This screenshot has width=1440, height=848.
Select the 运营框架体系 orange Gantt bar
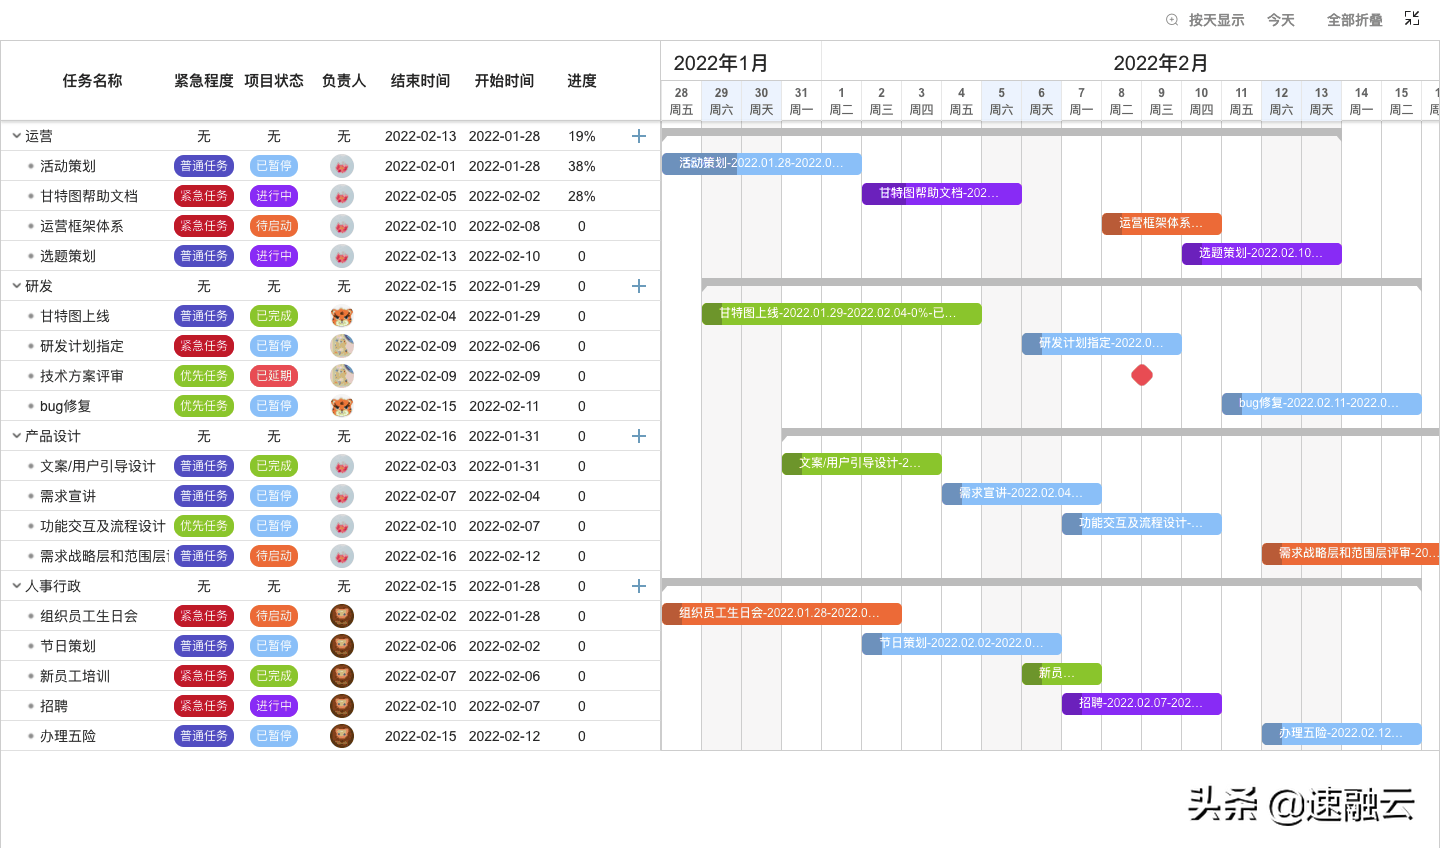point(1162,223)
